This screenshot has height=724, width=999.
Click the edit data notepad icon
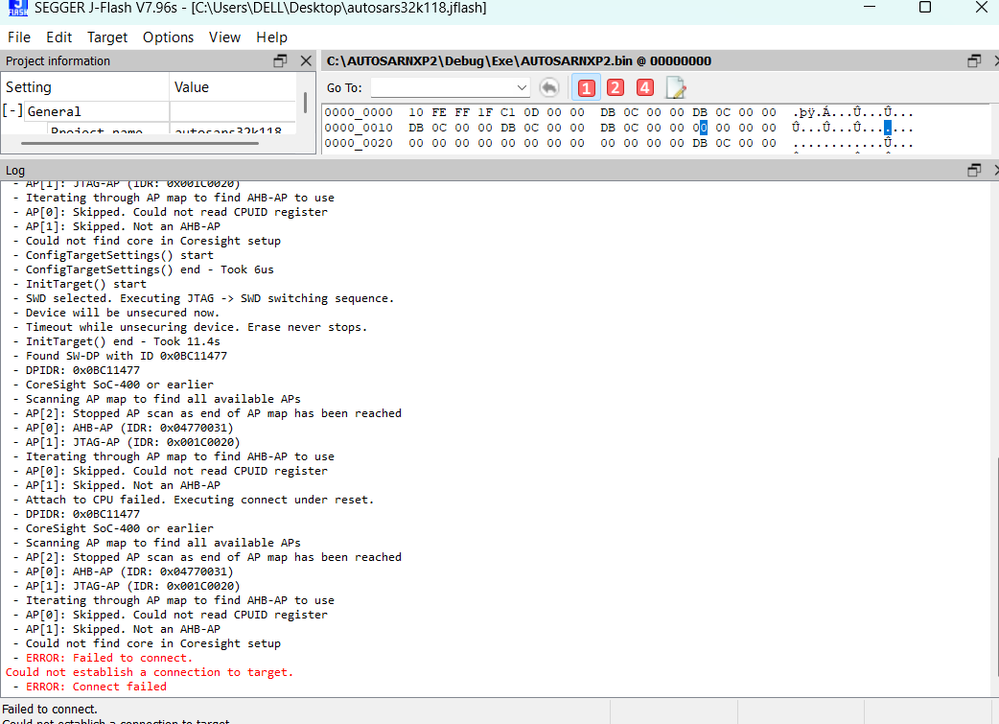point(675,87)
